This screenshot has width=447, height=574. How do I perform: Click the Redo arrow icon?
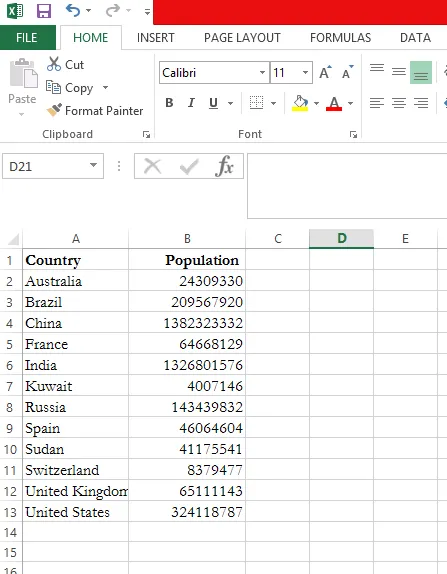point(112,10)
